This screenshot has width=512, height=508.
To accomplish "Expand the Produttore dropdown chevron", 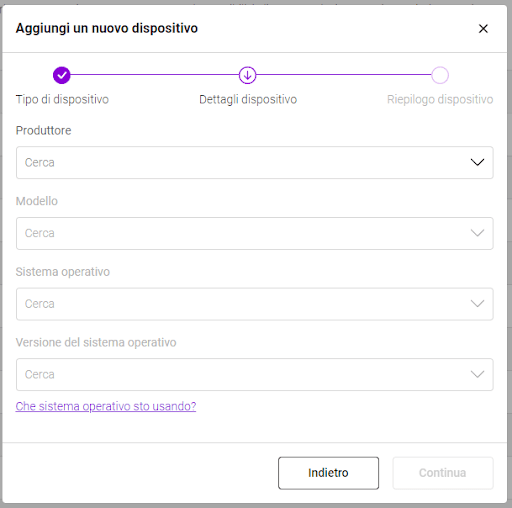I will 477,162.
